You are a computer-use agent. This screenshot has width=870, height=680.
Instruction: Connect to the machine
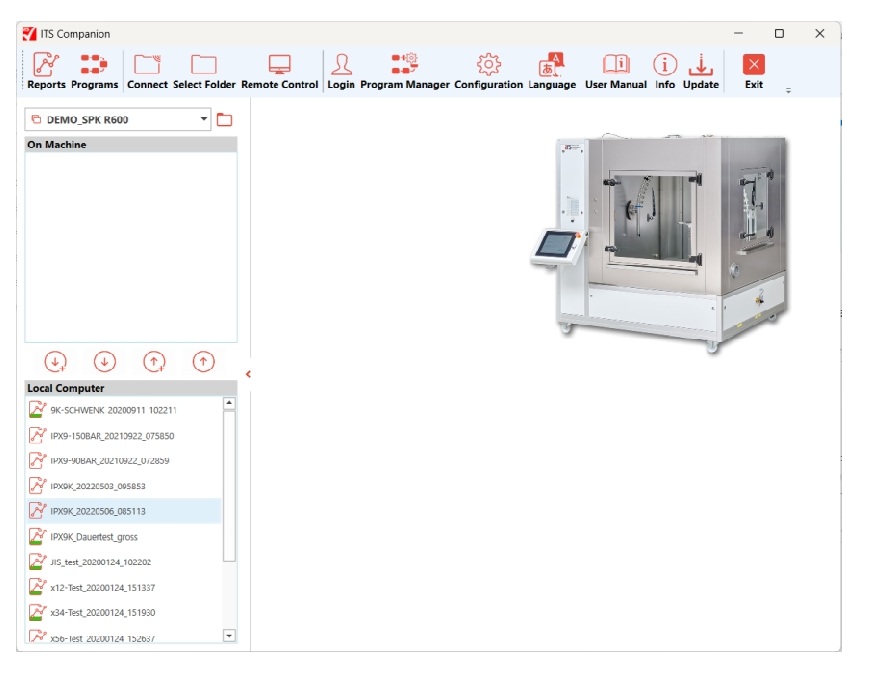[x=147, y=71]
